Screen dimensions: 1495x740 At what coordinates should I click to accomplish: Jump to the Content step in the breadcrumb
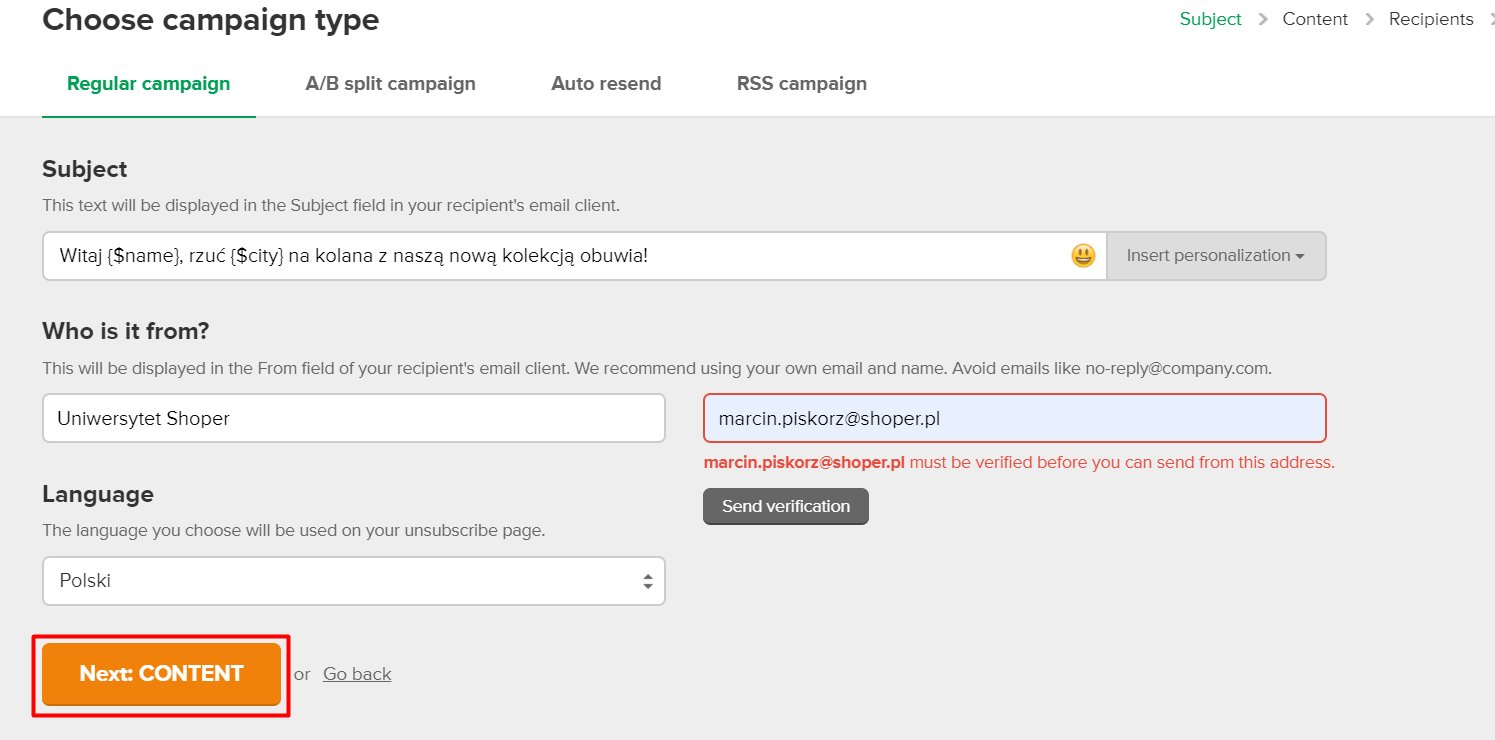1315,20
